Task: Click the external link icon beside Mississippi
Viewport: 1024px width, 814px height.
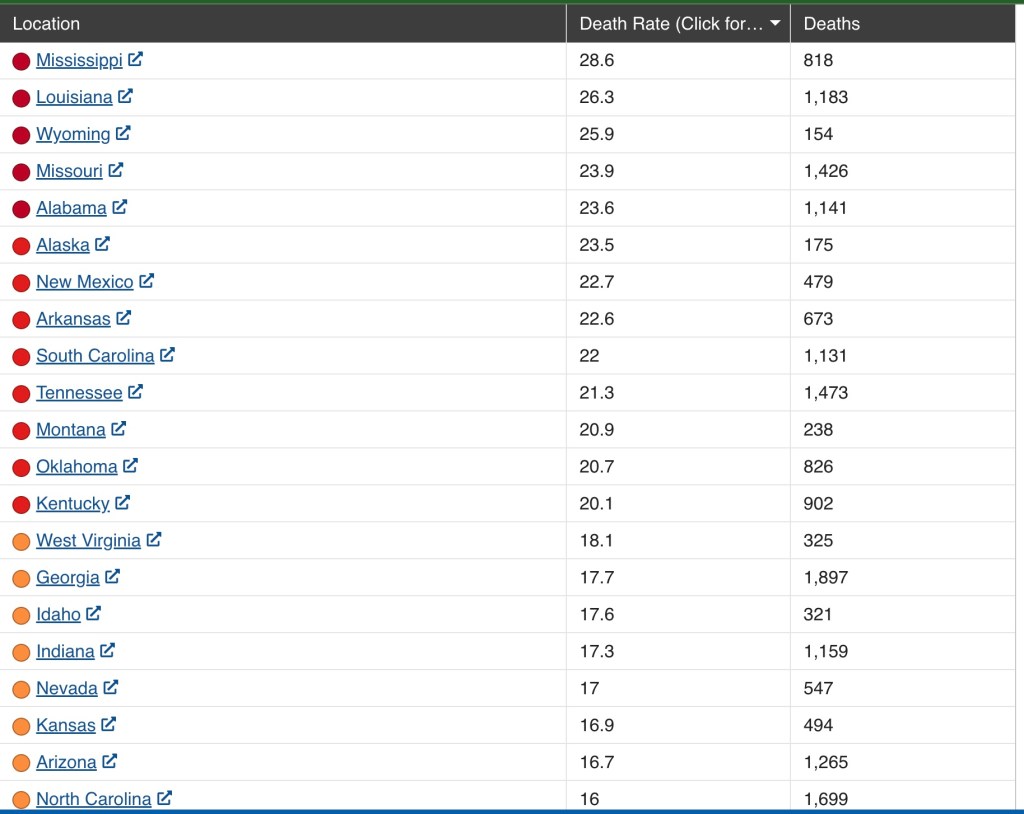Action: (135, 59)
